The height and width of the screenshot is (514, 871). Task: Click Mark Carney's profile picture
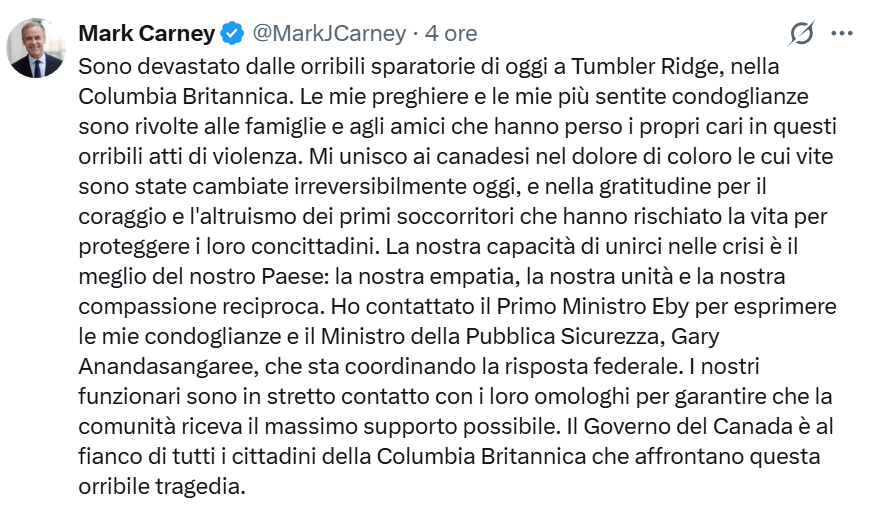tap(36, 46)
